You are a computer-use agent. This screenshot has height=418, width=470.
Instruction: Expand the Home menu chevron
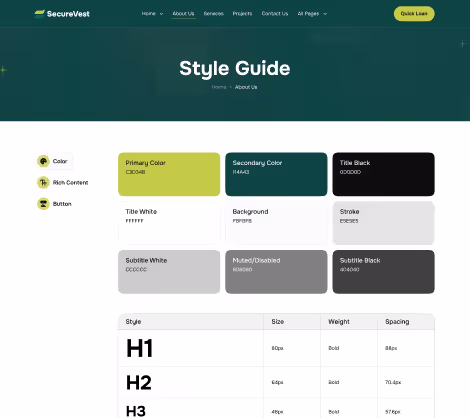tap(161, 14)
